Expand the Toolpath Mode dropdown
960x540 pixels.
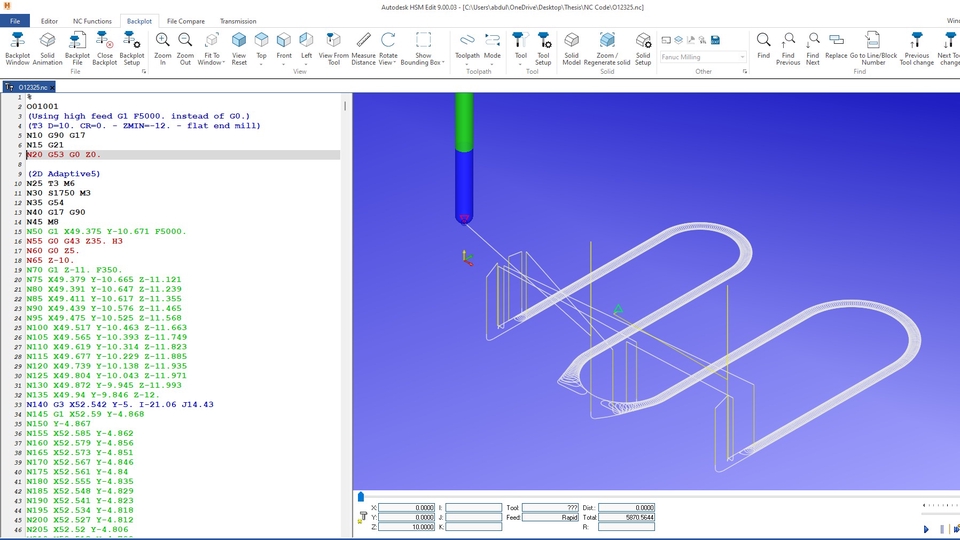[x=492, y=57]
